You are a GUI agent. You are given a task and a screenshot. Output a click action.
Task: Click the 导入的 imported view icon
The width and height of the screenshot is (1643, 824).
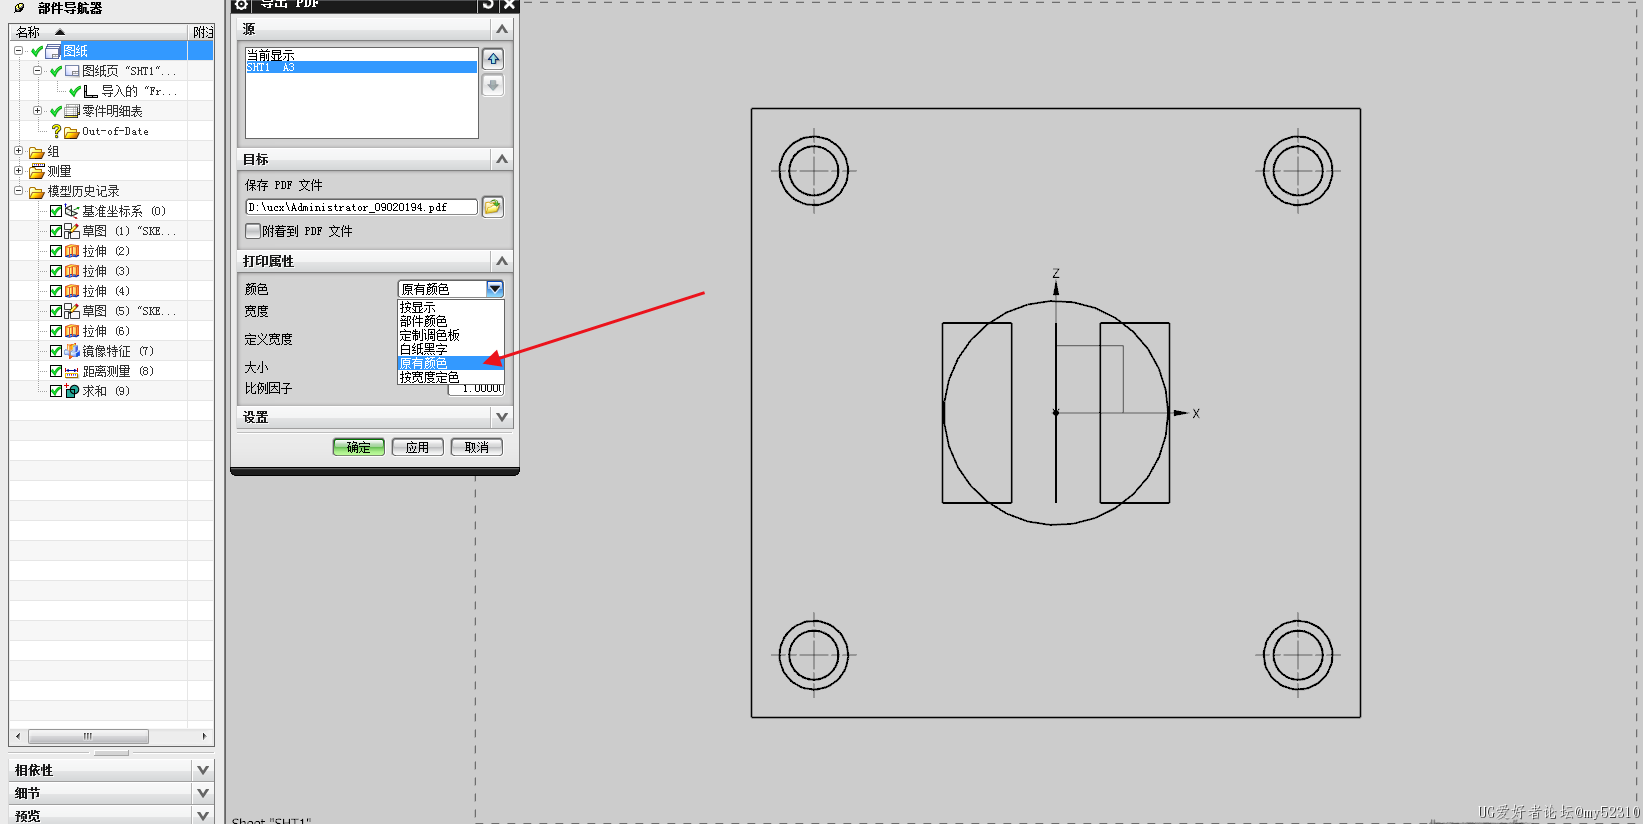tap(91, 91)
